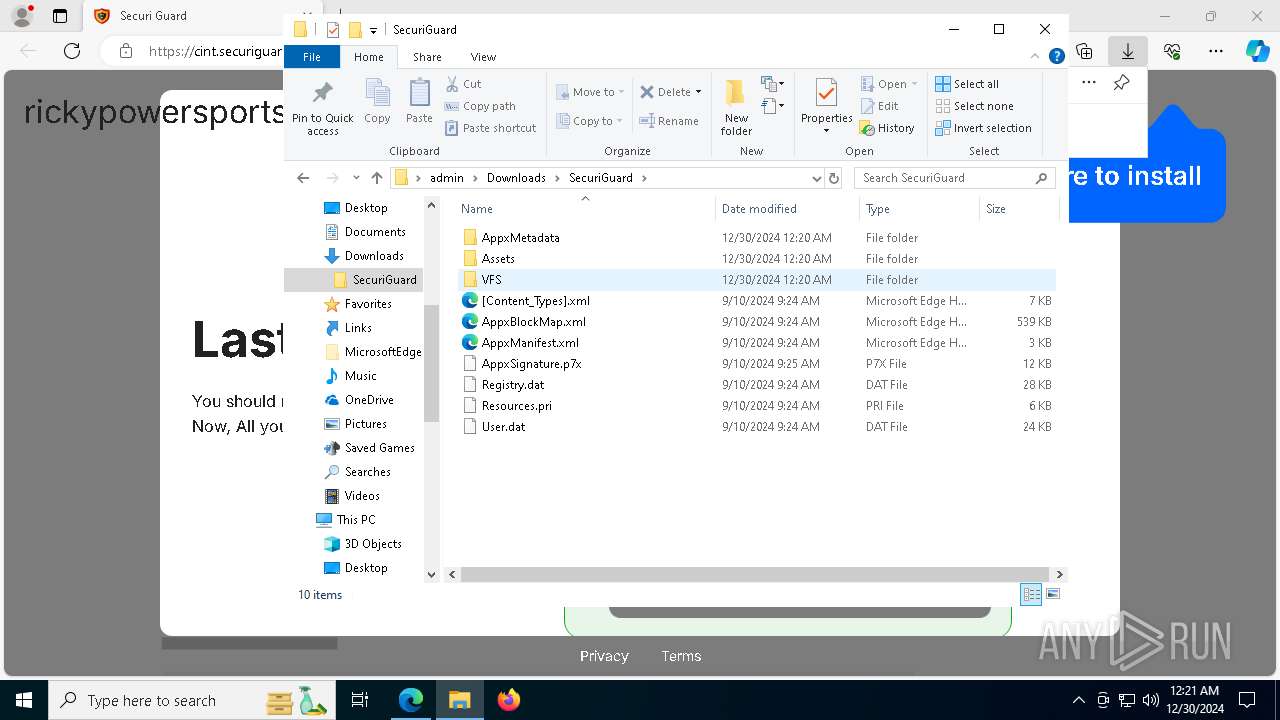Click Select none in ribbon
1280x720 pixels.
click(x=974, y=106)
